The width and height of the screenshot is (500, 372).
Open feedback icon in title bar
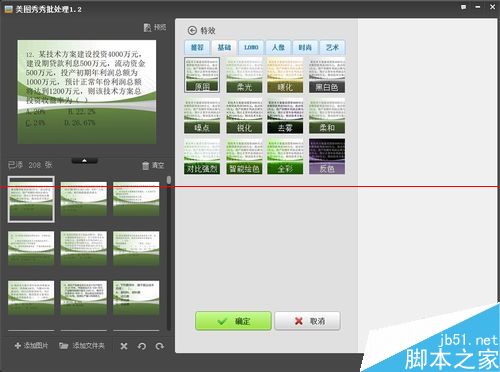(464, 7)
